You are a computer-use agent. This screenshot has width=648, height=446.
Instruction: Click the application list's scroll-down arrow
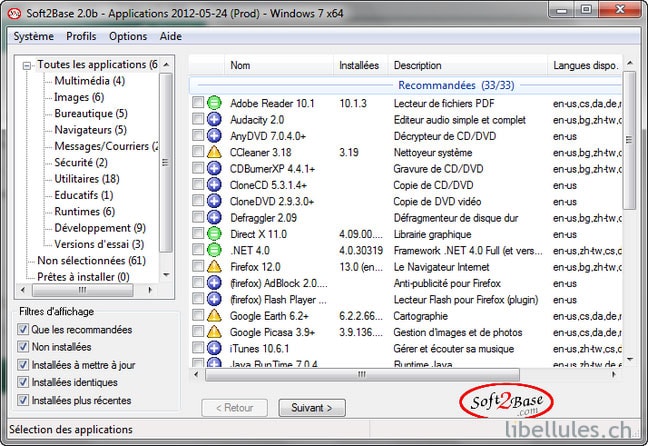pyautogui.click(x=629, y=360)
